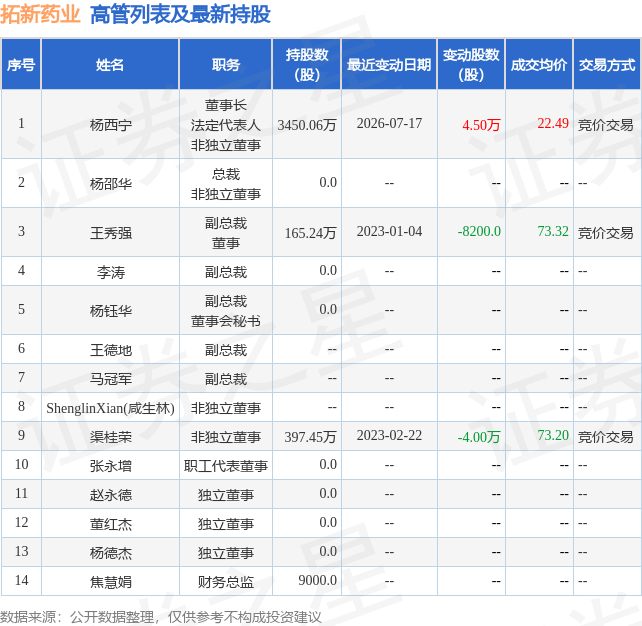Image resolution: width=642 pixels, height=626 pixels.
Task: Click the holding value 3450.06万
Action: click(x=307, y=125)
